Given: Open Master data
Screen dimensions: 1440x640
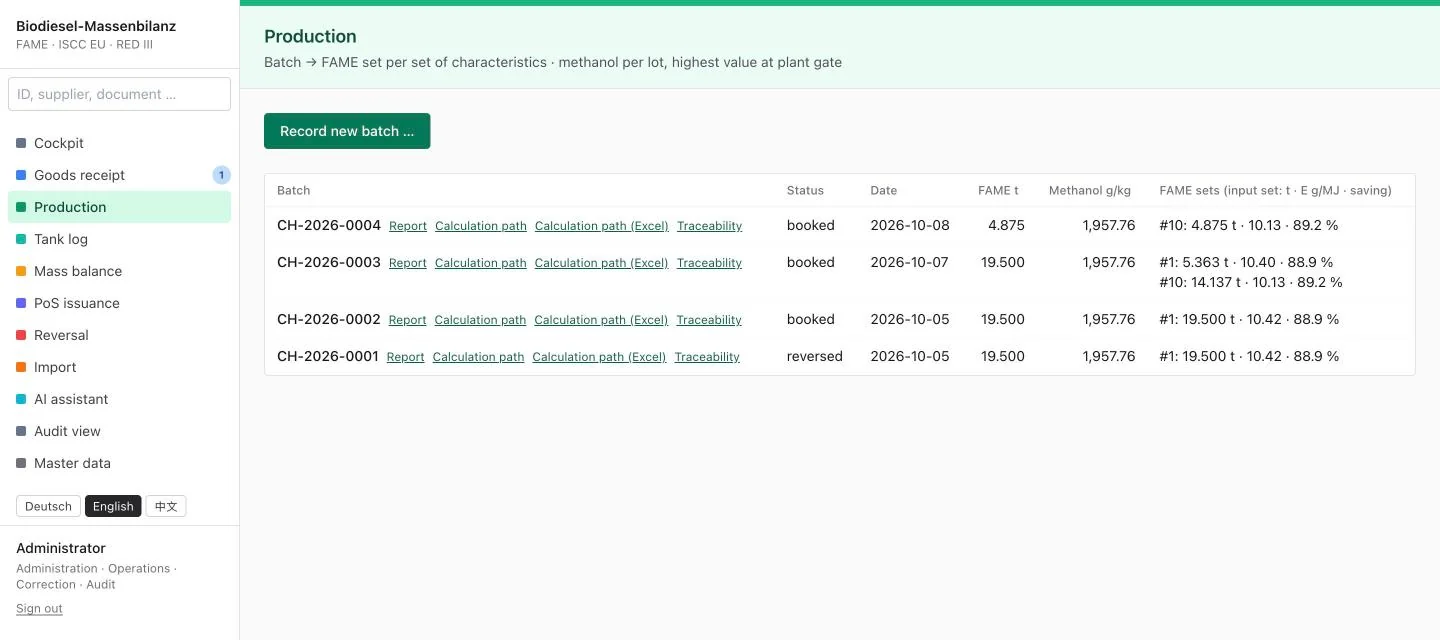Looking at the screenshot, I should pyautogui.click(x=119, y=463).
